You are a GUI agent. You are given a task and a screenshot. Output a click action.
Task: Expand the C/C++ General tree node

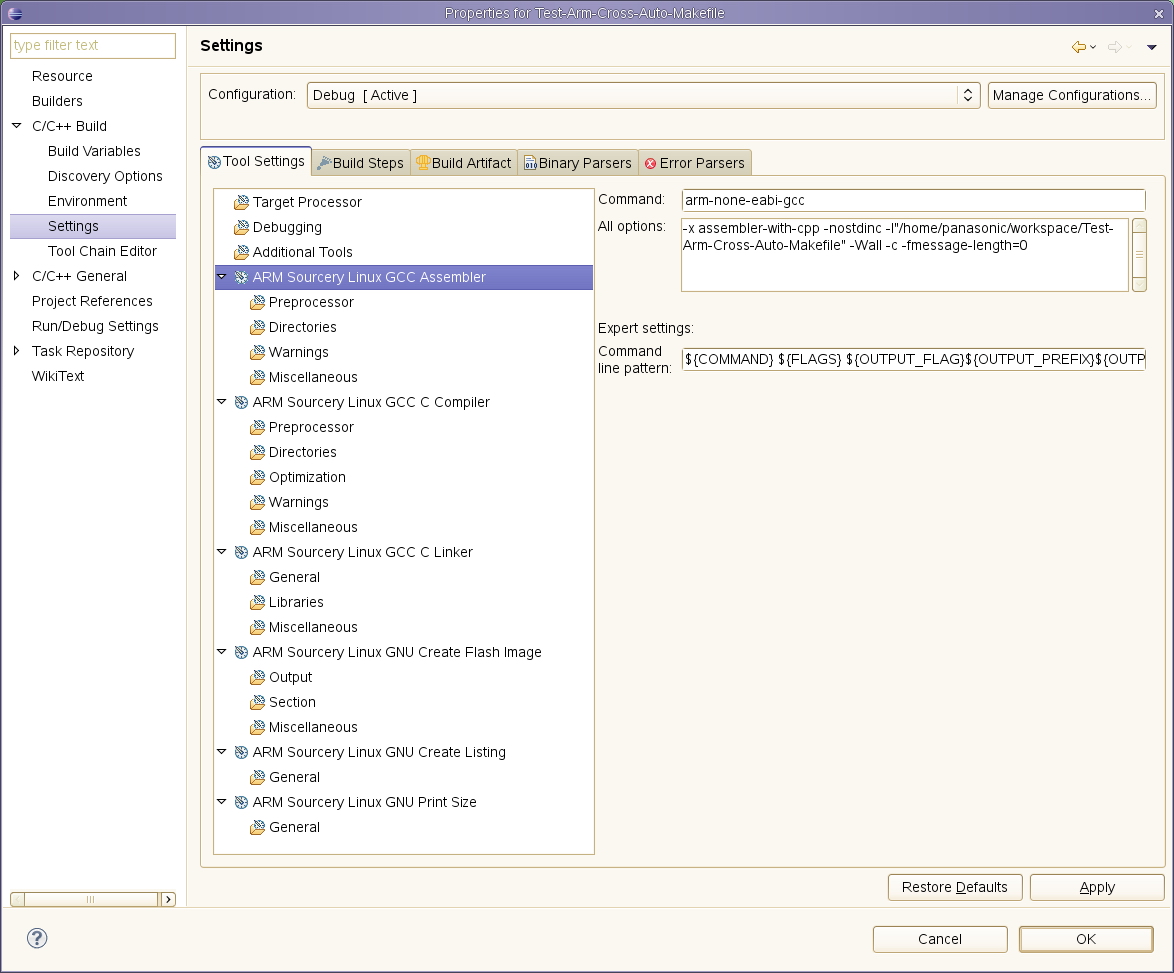16,276
